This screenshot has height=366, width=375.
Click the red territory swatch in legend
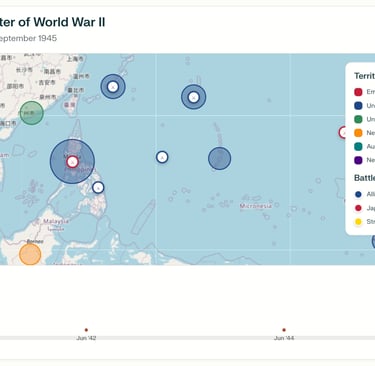[x=358, y=92]
